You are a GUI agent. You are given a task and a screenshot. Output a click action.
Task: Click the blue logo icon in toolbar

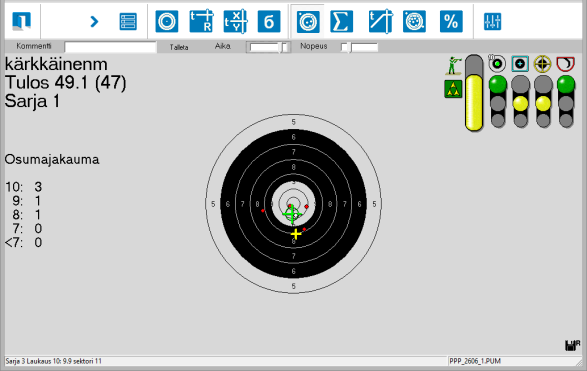point(21,21)
